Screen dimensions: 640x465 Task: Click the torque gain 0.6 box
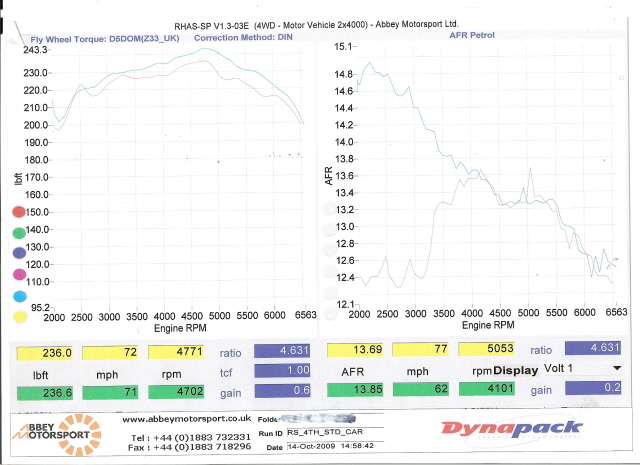pyautogui.click(x=282, y=391)
